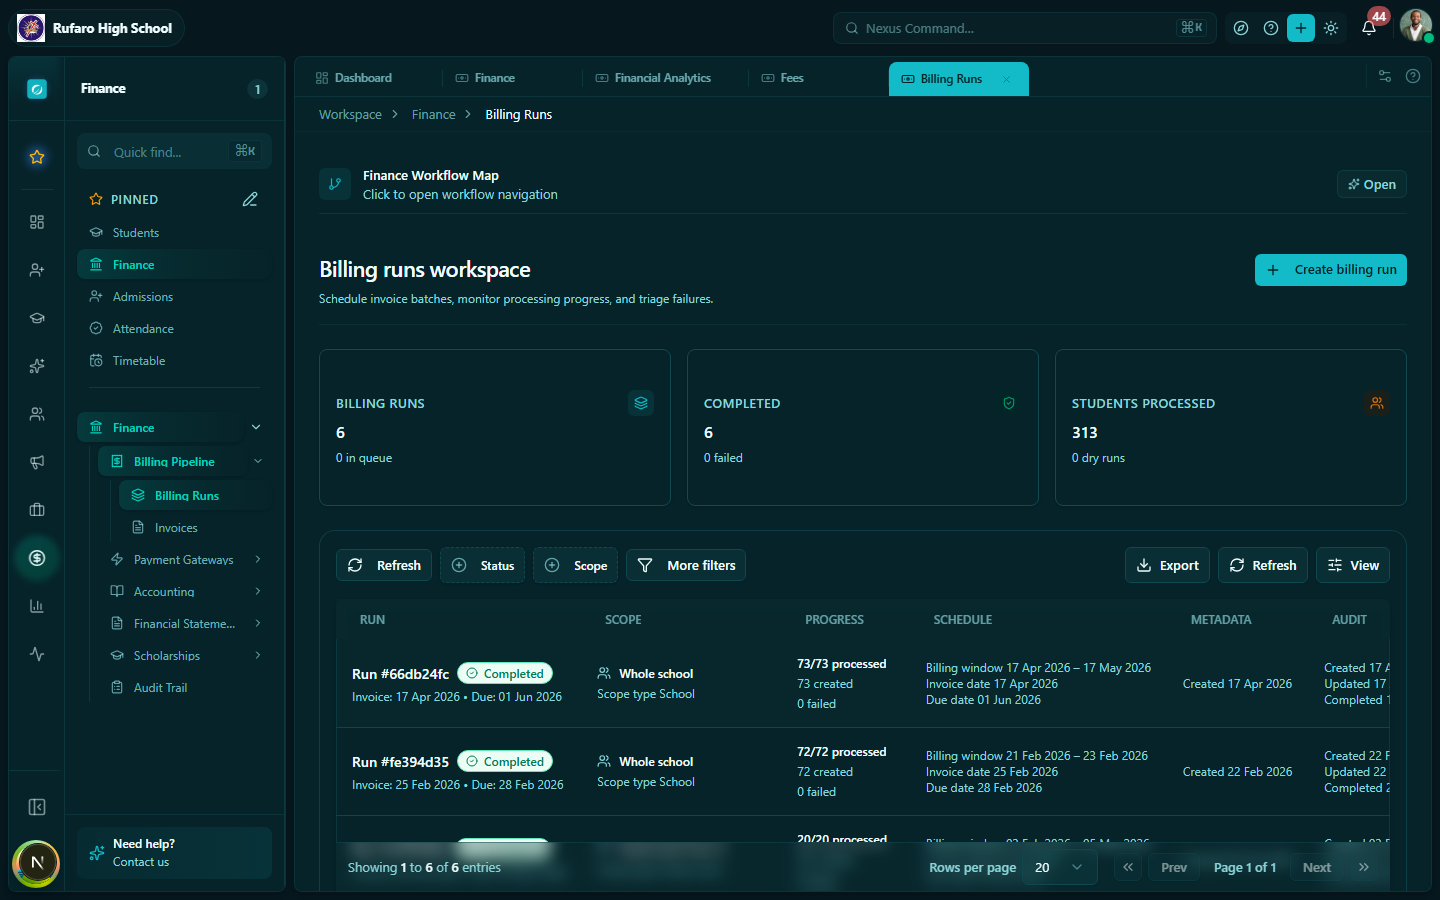Click Open workflow map button
1440x900 pixels.
coord(1372,184)
